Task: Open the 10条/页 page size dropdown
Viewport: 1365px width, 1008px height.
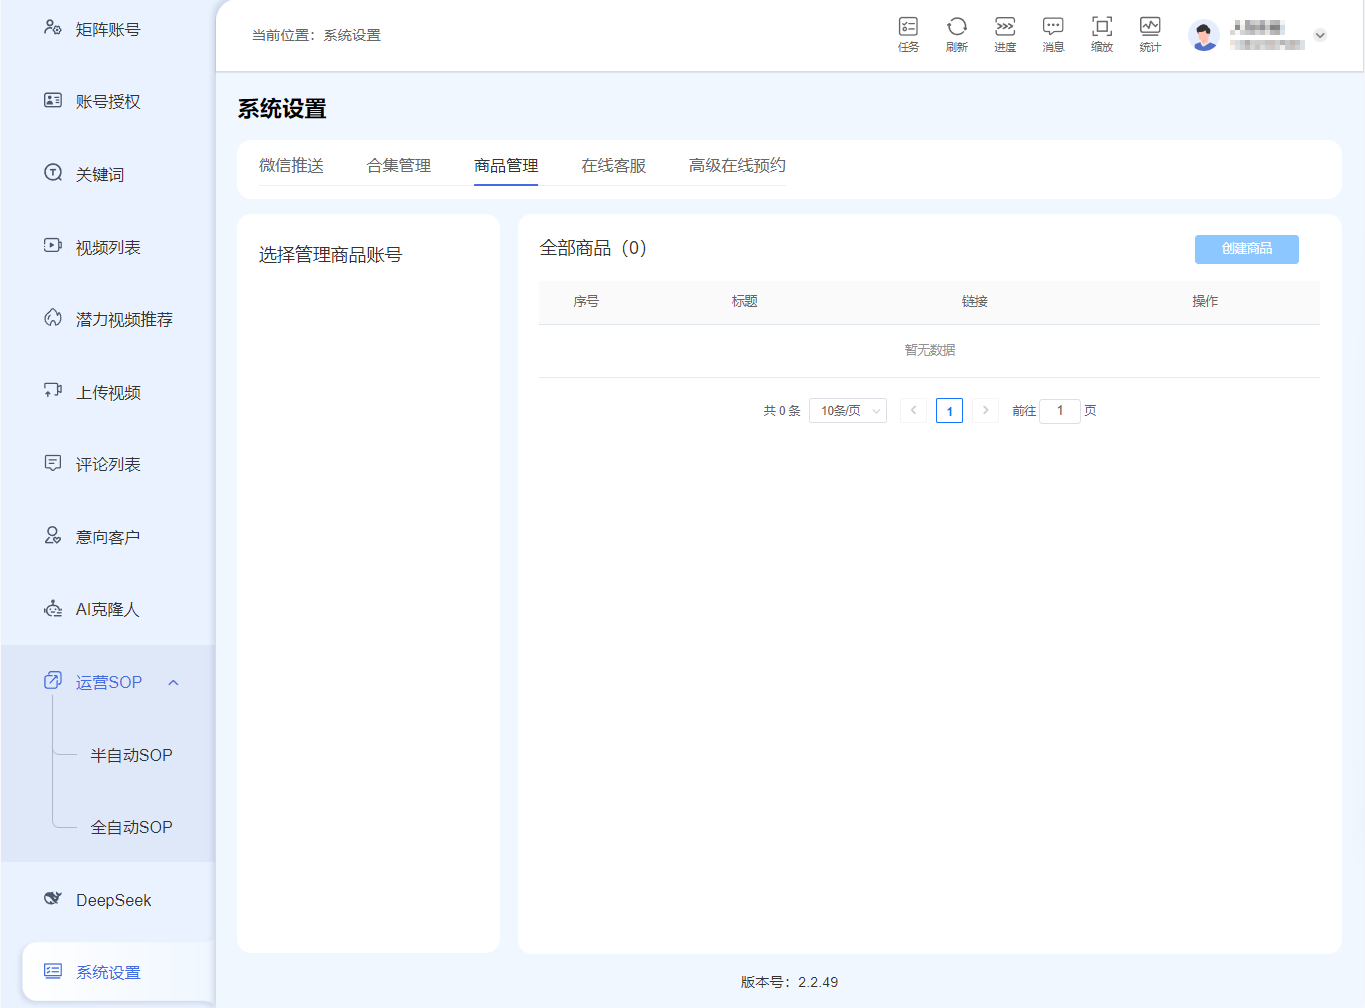Action: (848, 411)
